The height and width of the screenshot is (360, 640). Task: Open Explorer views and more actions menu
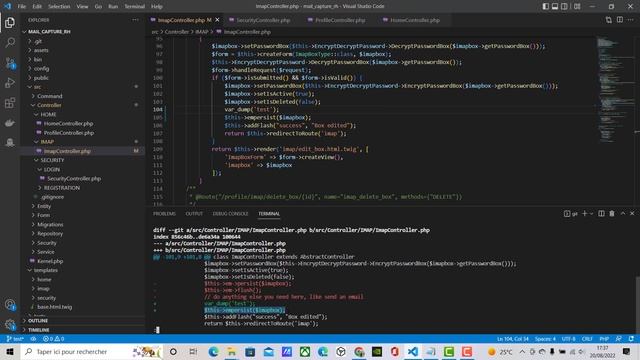[x=135, y=20]
